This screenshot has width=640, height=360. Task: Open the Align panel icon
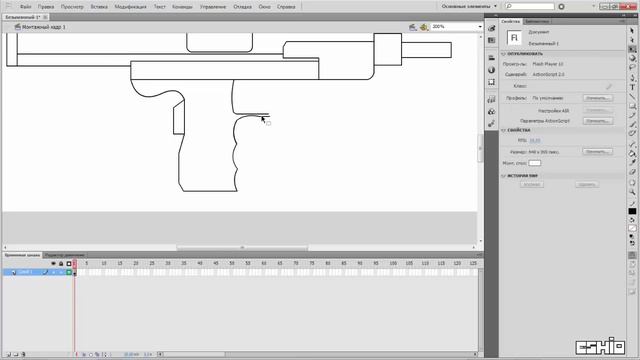pyautogui.click(x=491, y=58)
